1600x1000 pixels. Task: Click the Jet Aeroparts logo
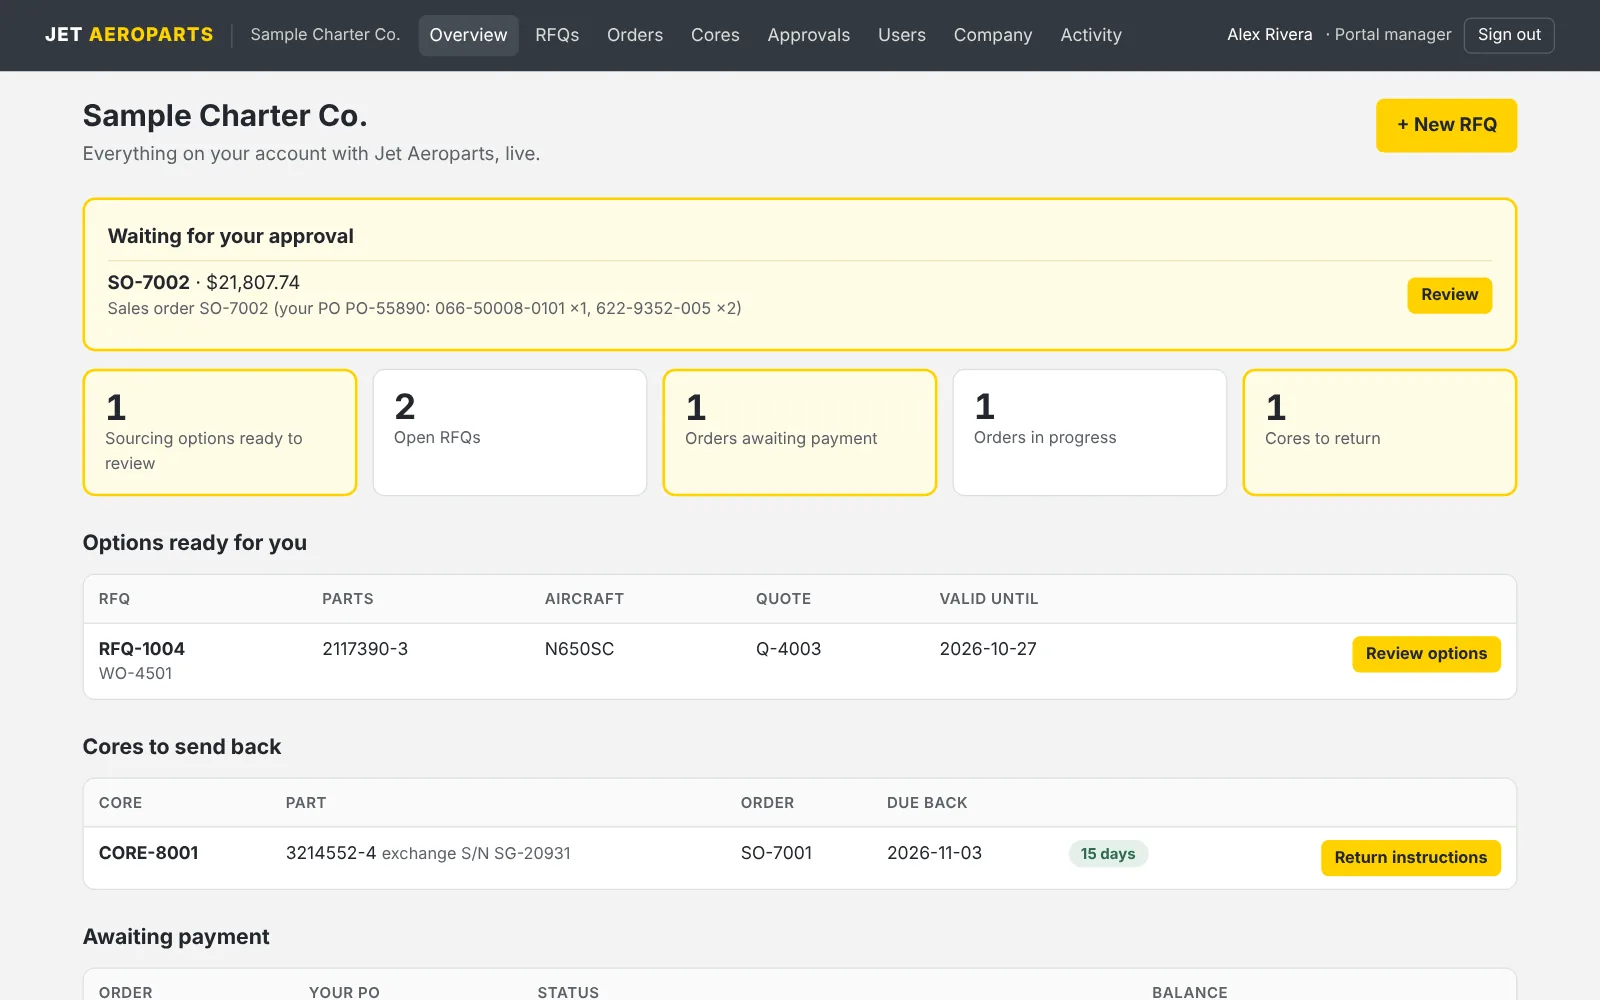[129, 35]
